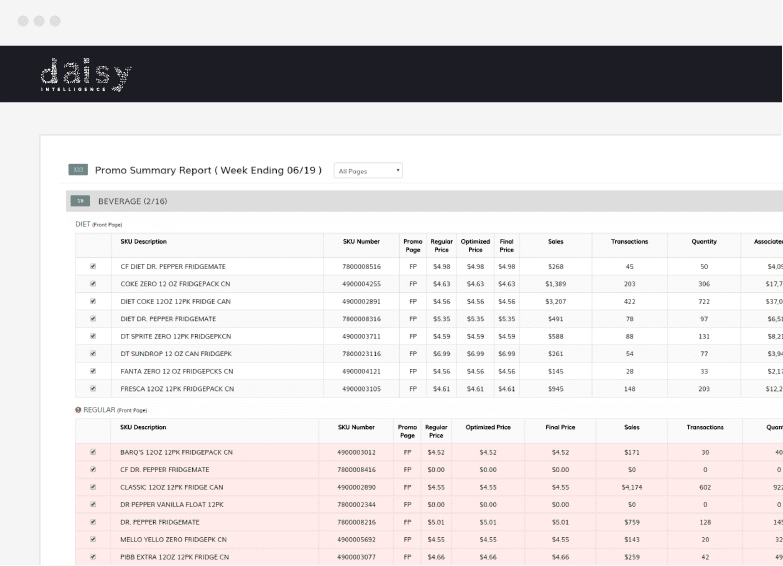Click SKU Description header in DIET table
The width and height of the screenshot is (783, 566).
click(x=143, y=242)
